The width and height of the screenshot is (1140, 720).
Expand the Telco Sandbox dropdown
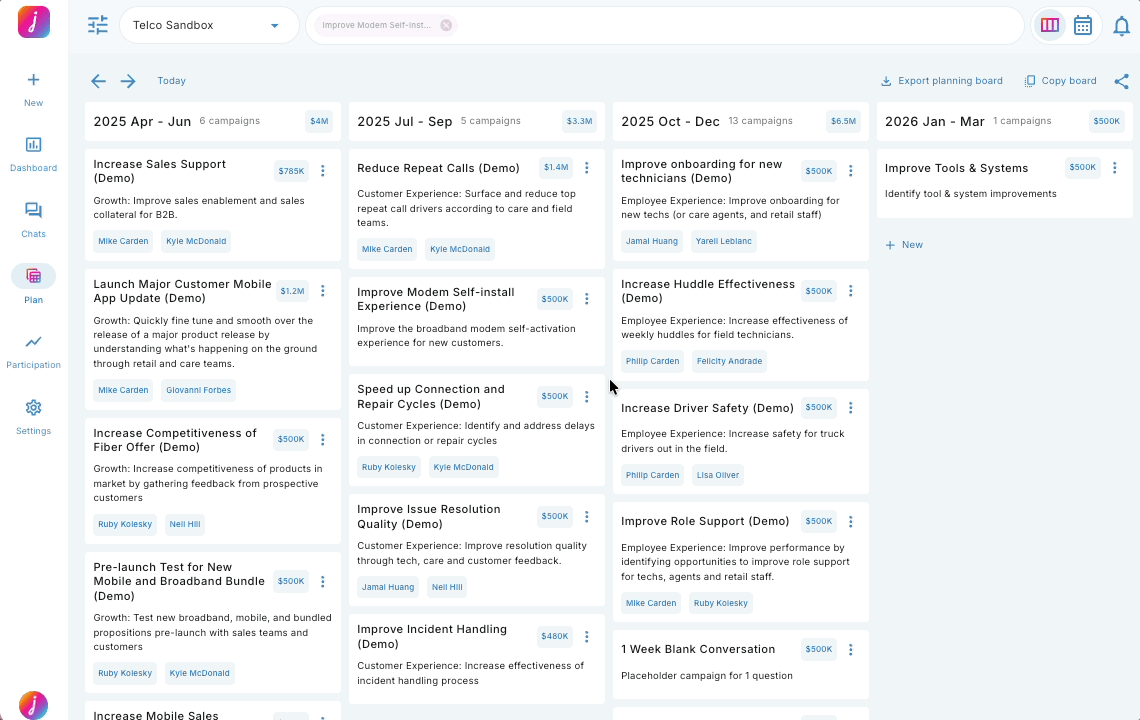click(274, 26)
